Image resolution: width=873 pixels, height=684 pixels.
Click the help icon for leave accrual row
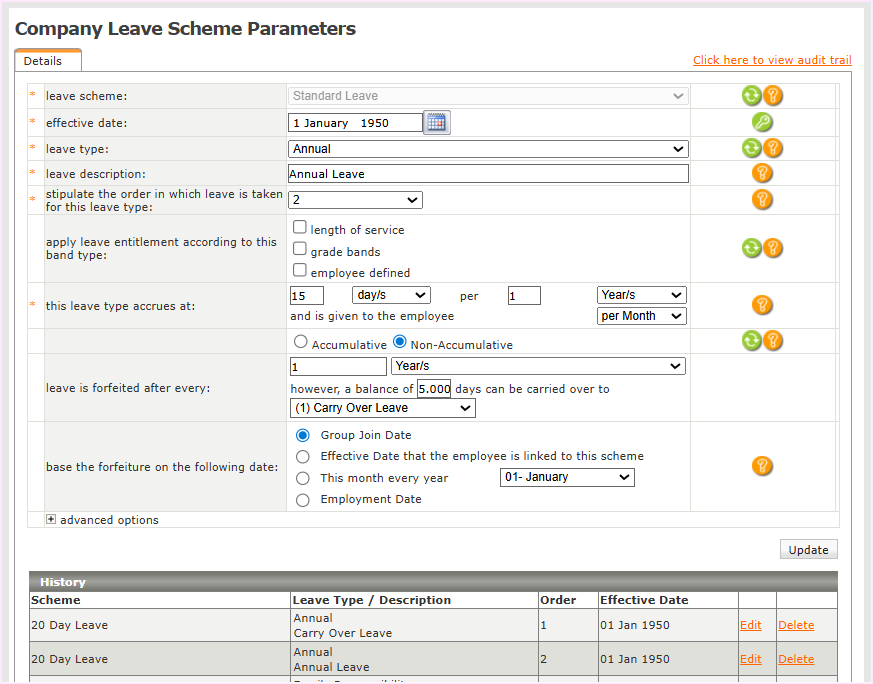[x=762, y=305]
